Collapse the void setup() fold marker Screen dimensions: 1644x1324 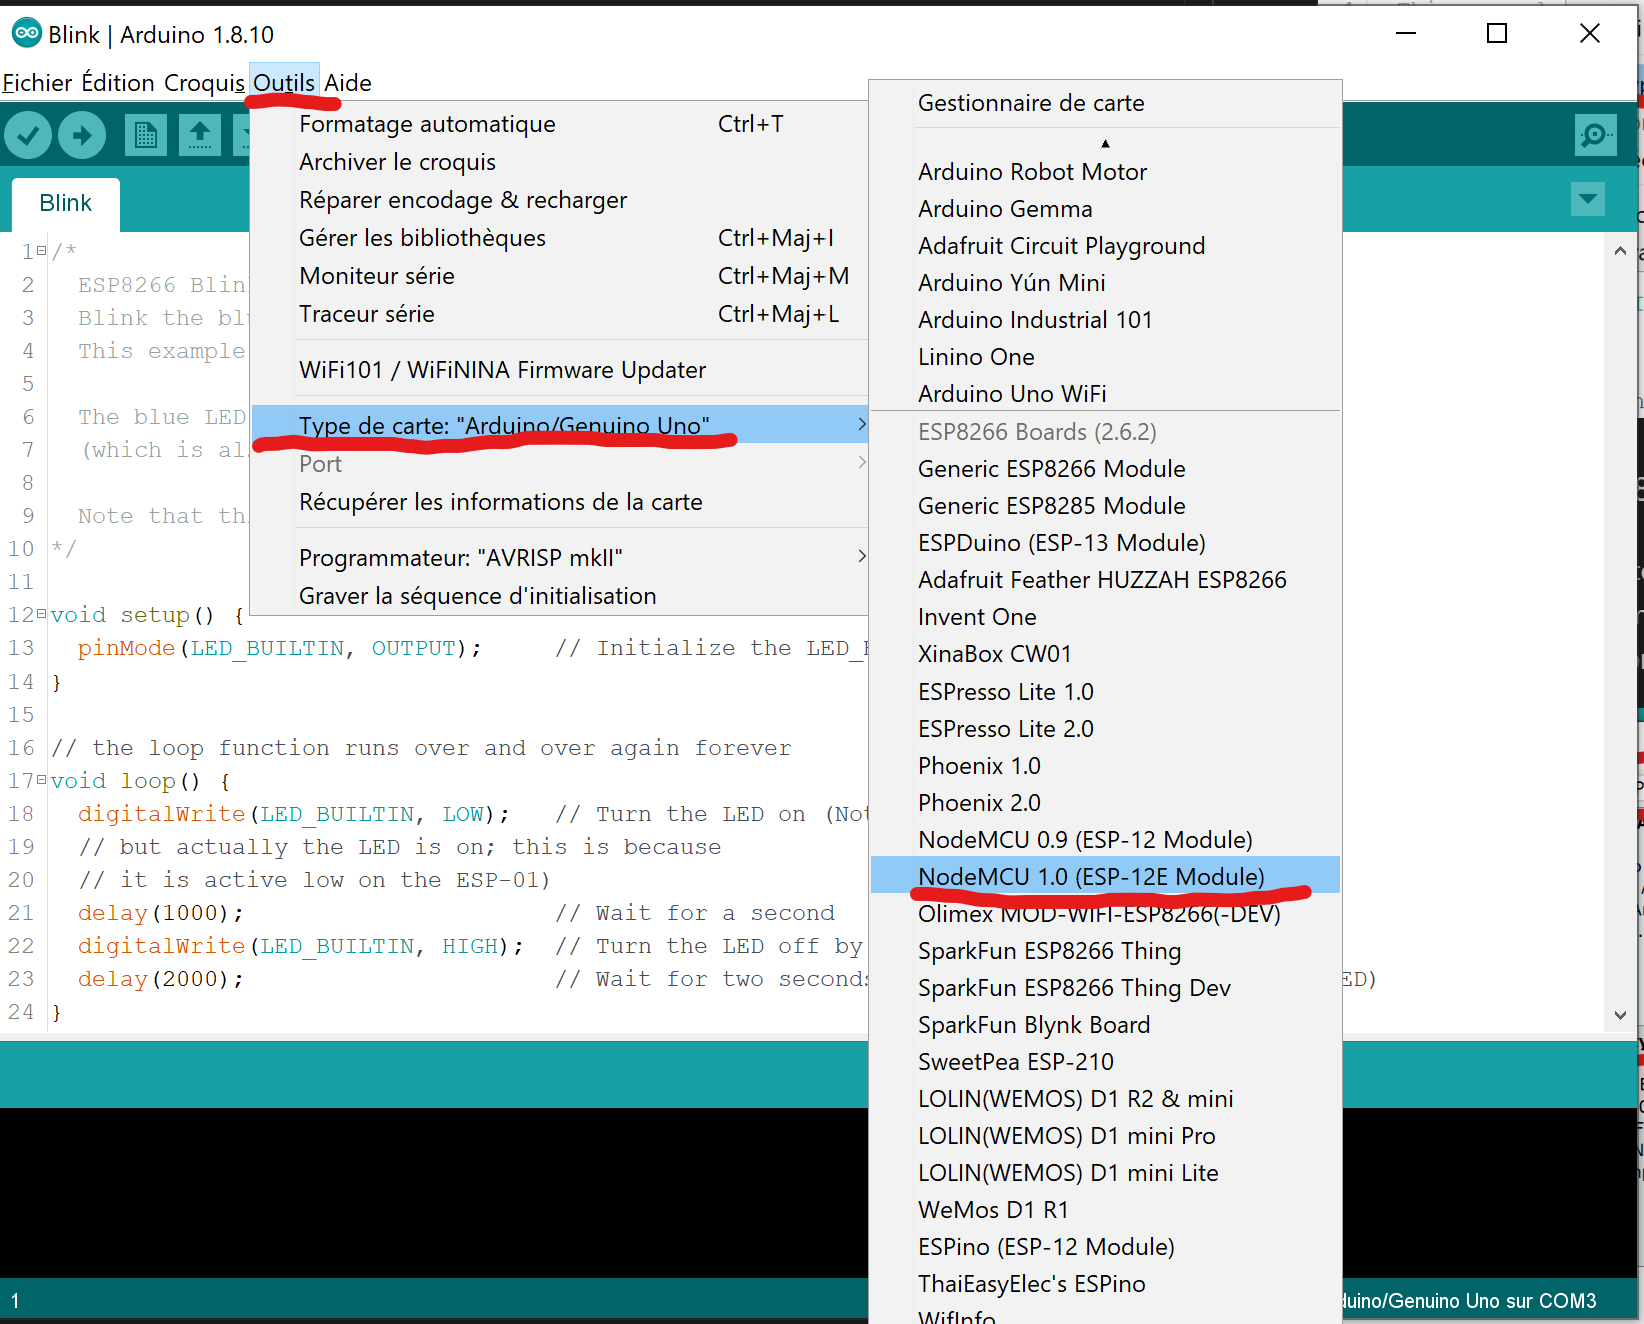pyautogui.click(x=41, y=615)
